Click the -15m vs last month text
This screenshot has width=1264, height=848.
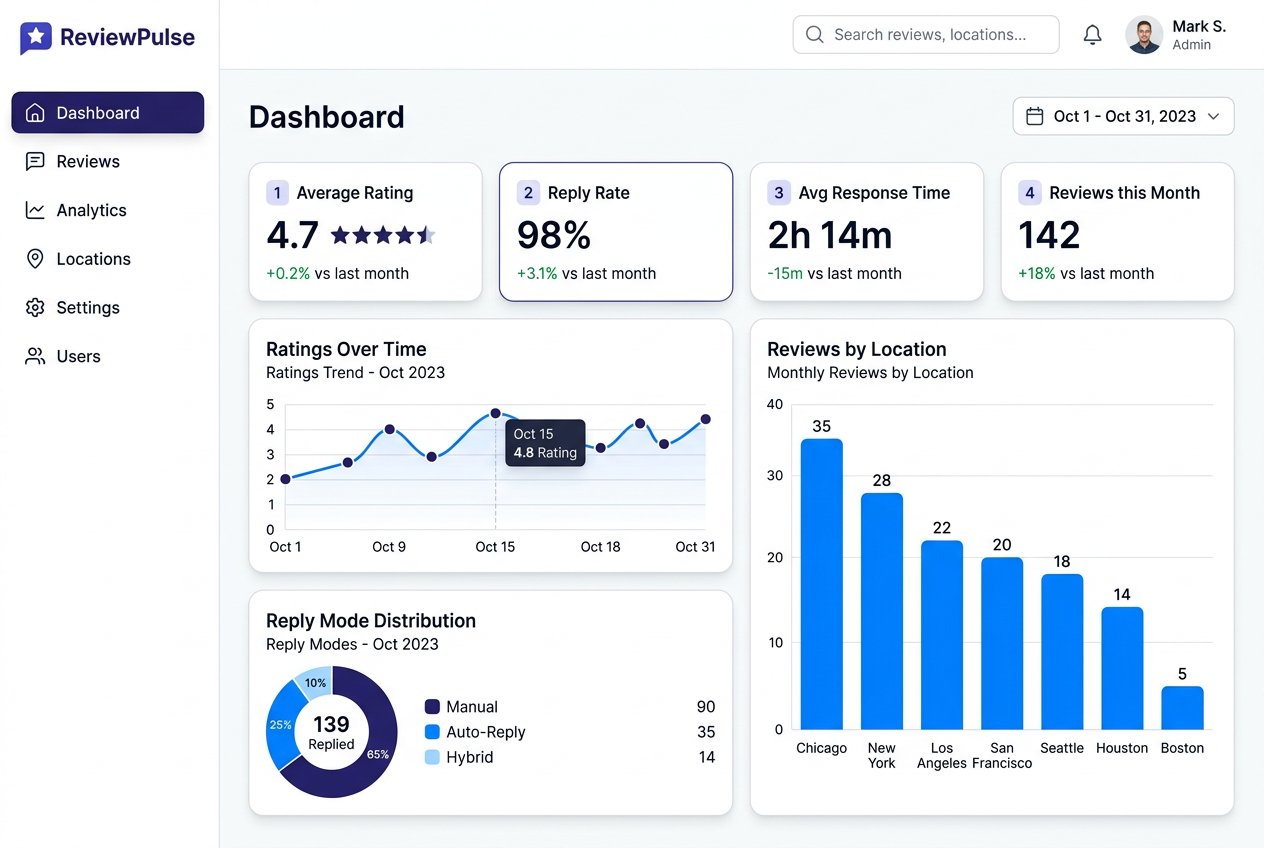tap(835, 273)
